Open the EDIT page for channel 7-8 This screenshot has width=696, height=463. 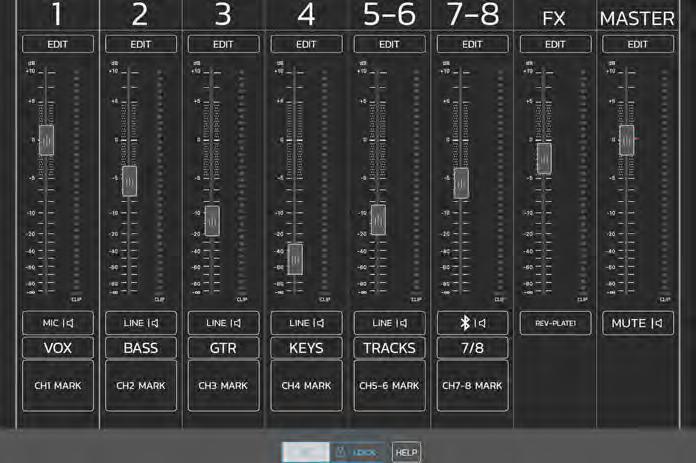(x=472, y=44)
